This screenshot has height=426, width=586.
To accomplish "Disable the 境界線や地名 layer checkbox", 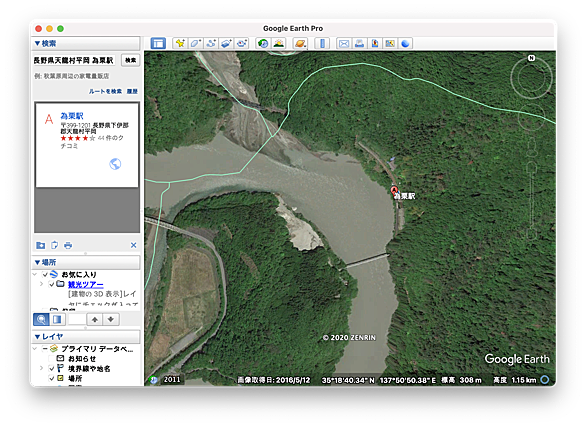I will (x=52, y=368).
